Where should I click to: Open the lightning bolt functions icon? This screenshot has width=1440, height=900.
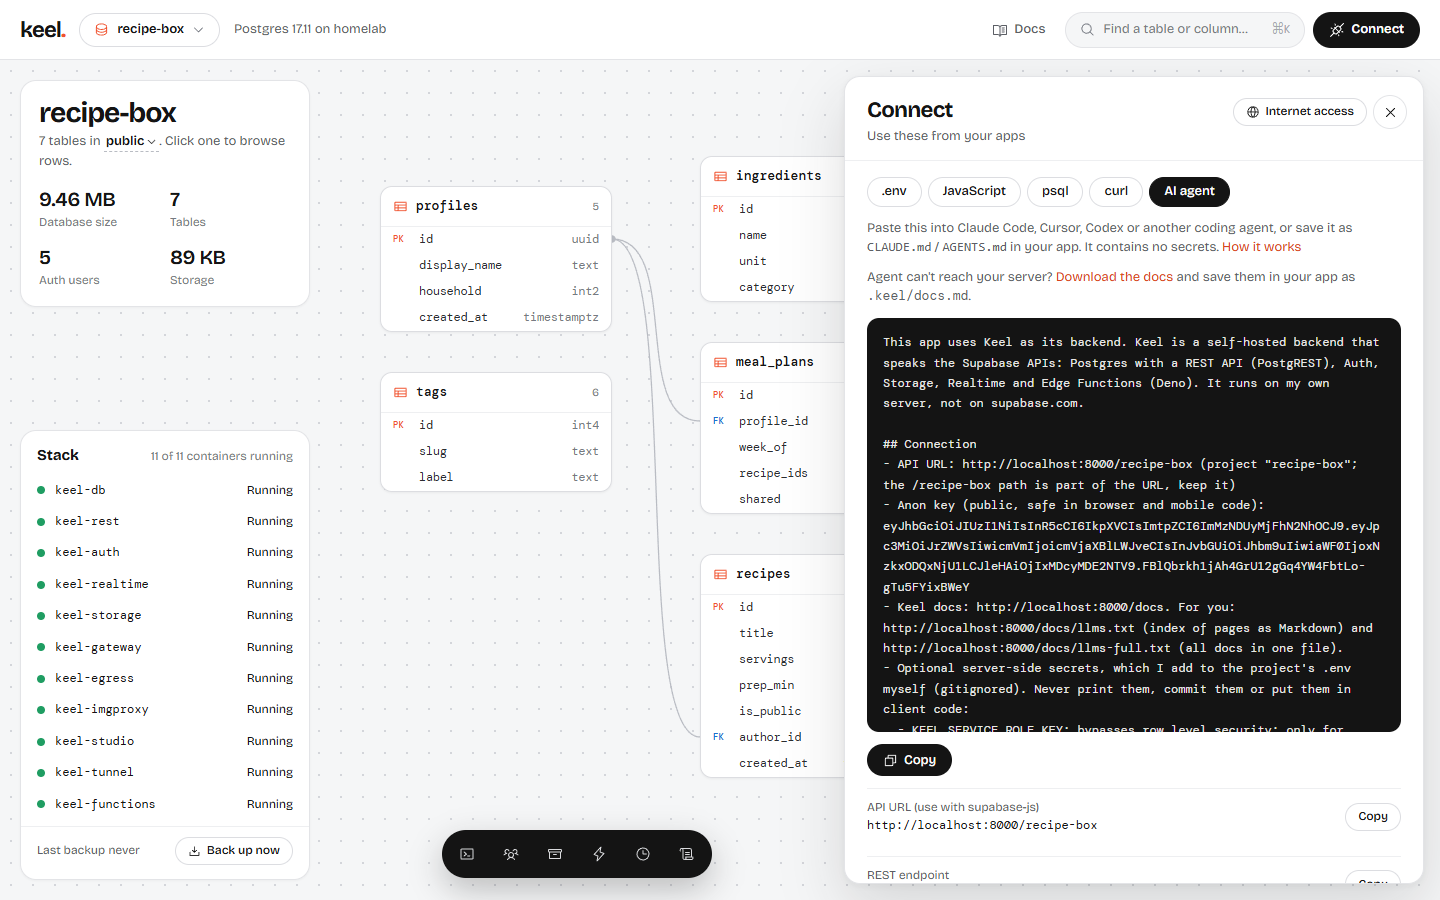(599, 854)
